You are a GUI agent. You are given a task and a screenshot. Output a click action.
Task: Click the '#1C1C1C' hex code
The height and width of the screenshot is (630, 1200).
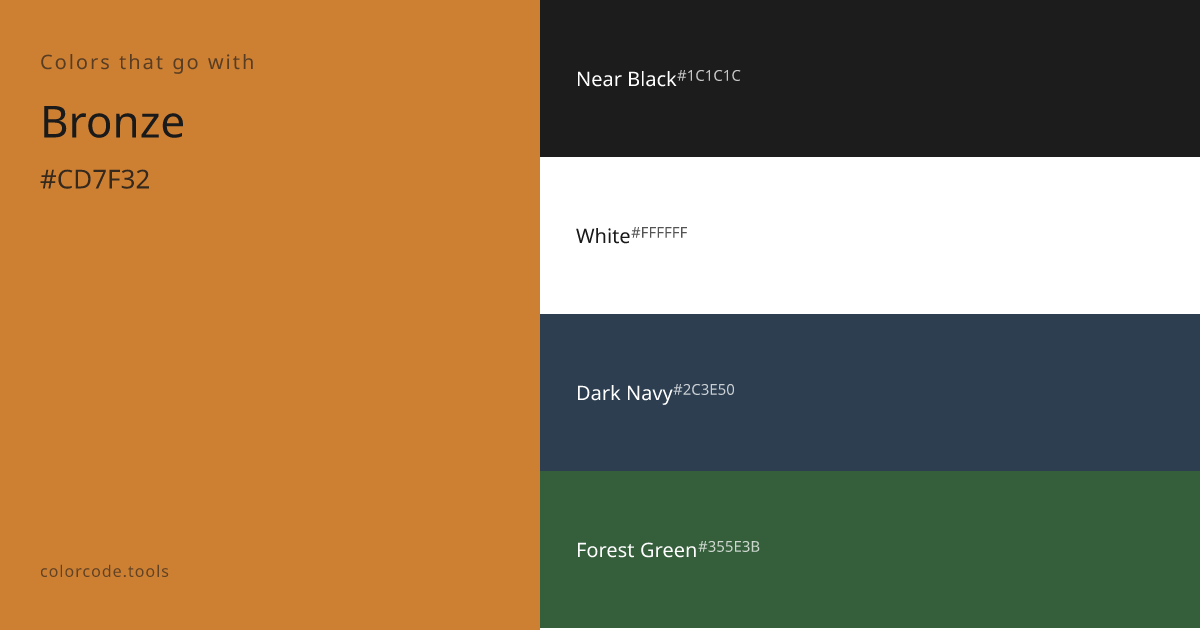point(709,75)
